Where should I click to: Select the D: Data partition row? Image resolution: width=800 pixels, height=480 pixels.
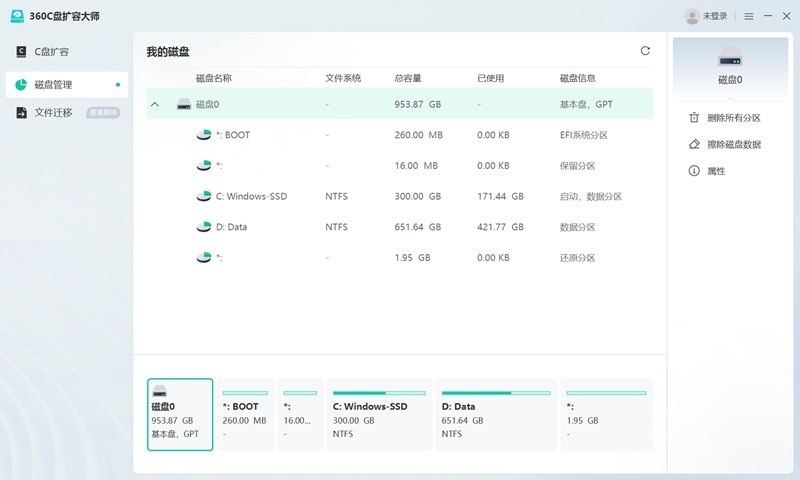(400, 227)
